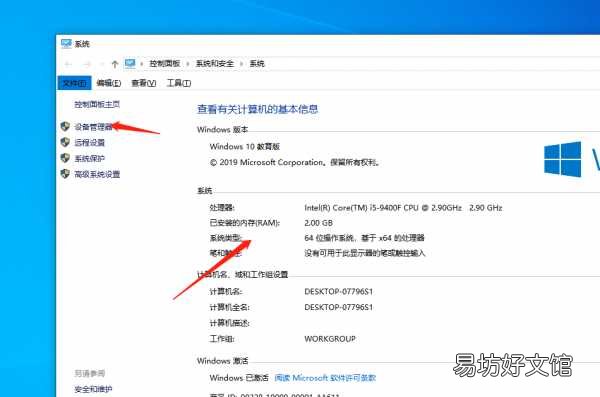Open the 编辑(E) menu
The width and height of the screenshot is (600, 397).
tap(109, 83)
